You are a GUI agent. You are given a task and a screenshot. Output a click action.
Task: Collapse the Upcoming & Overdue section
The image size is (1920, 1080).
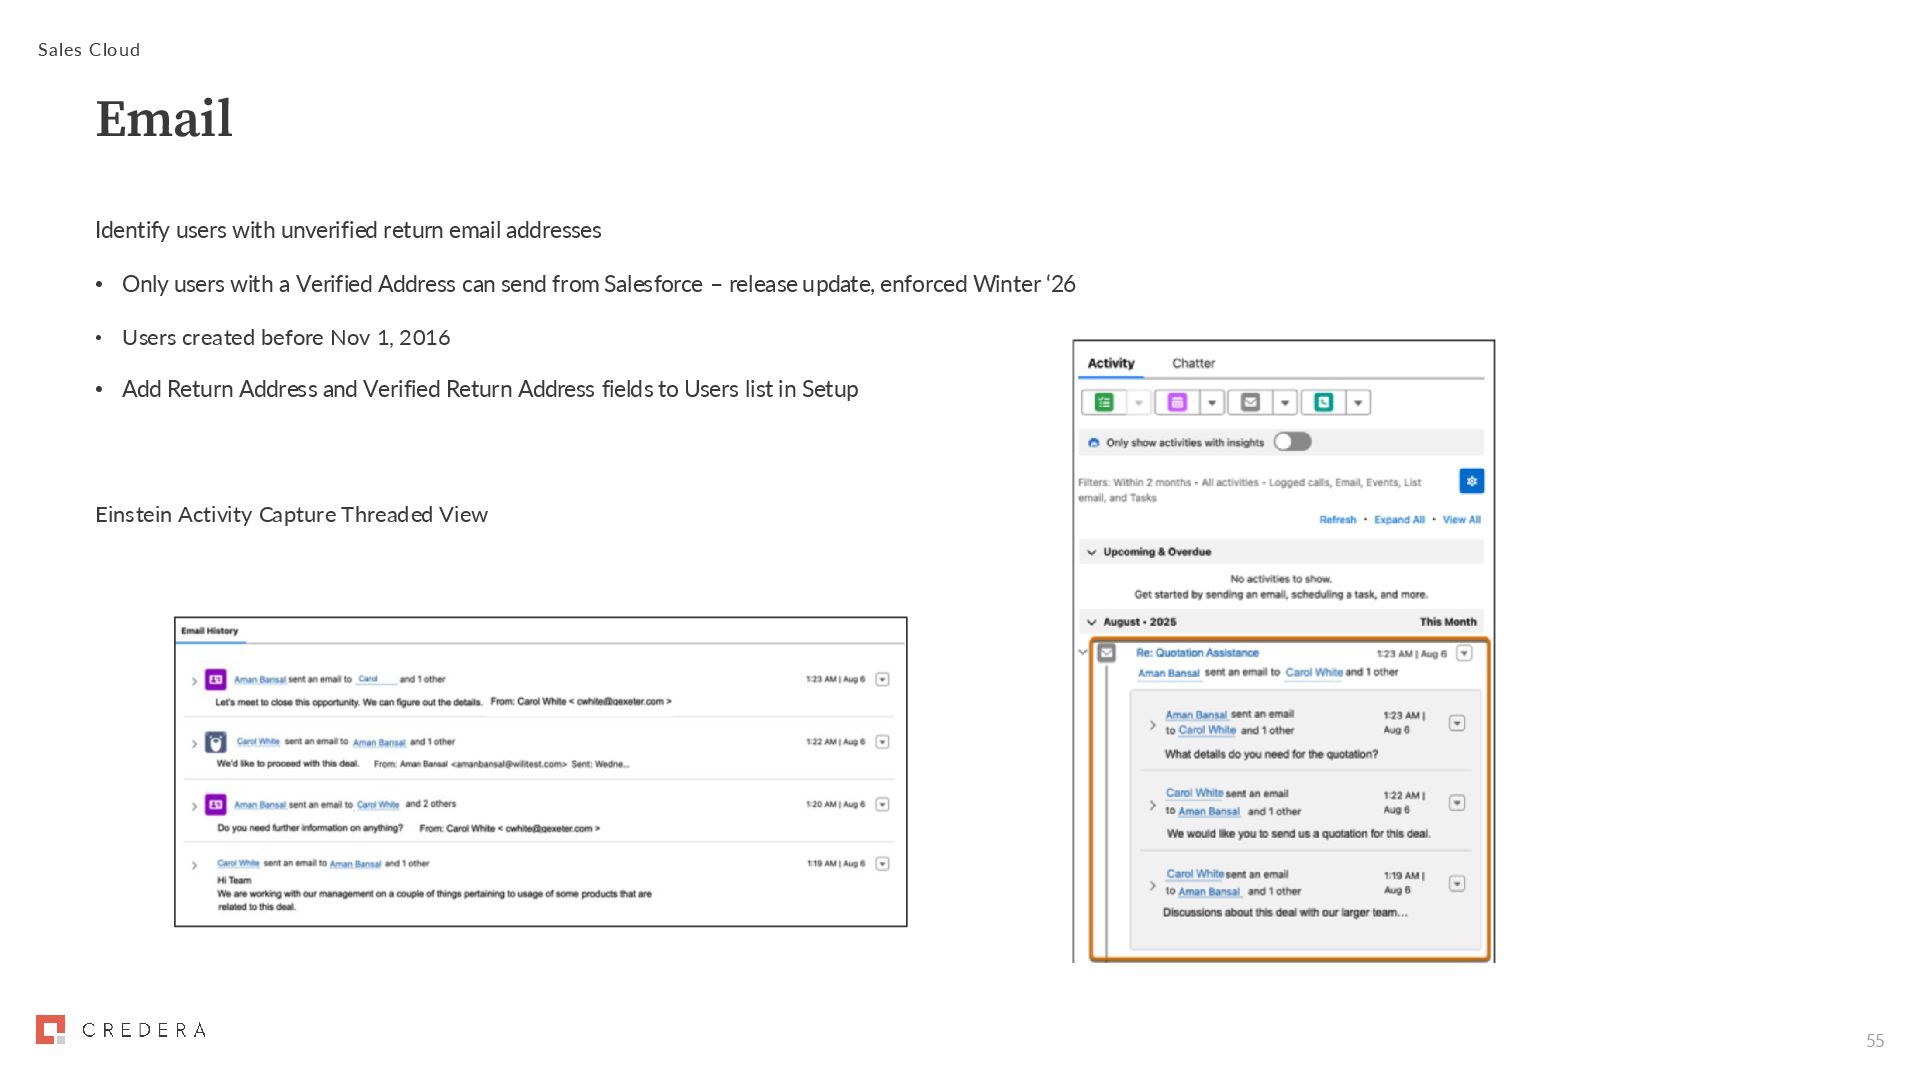point(1092,552)
